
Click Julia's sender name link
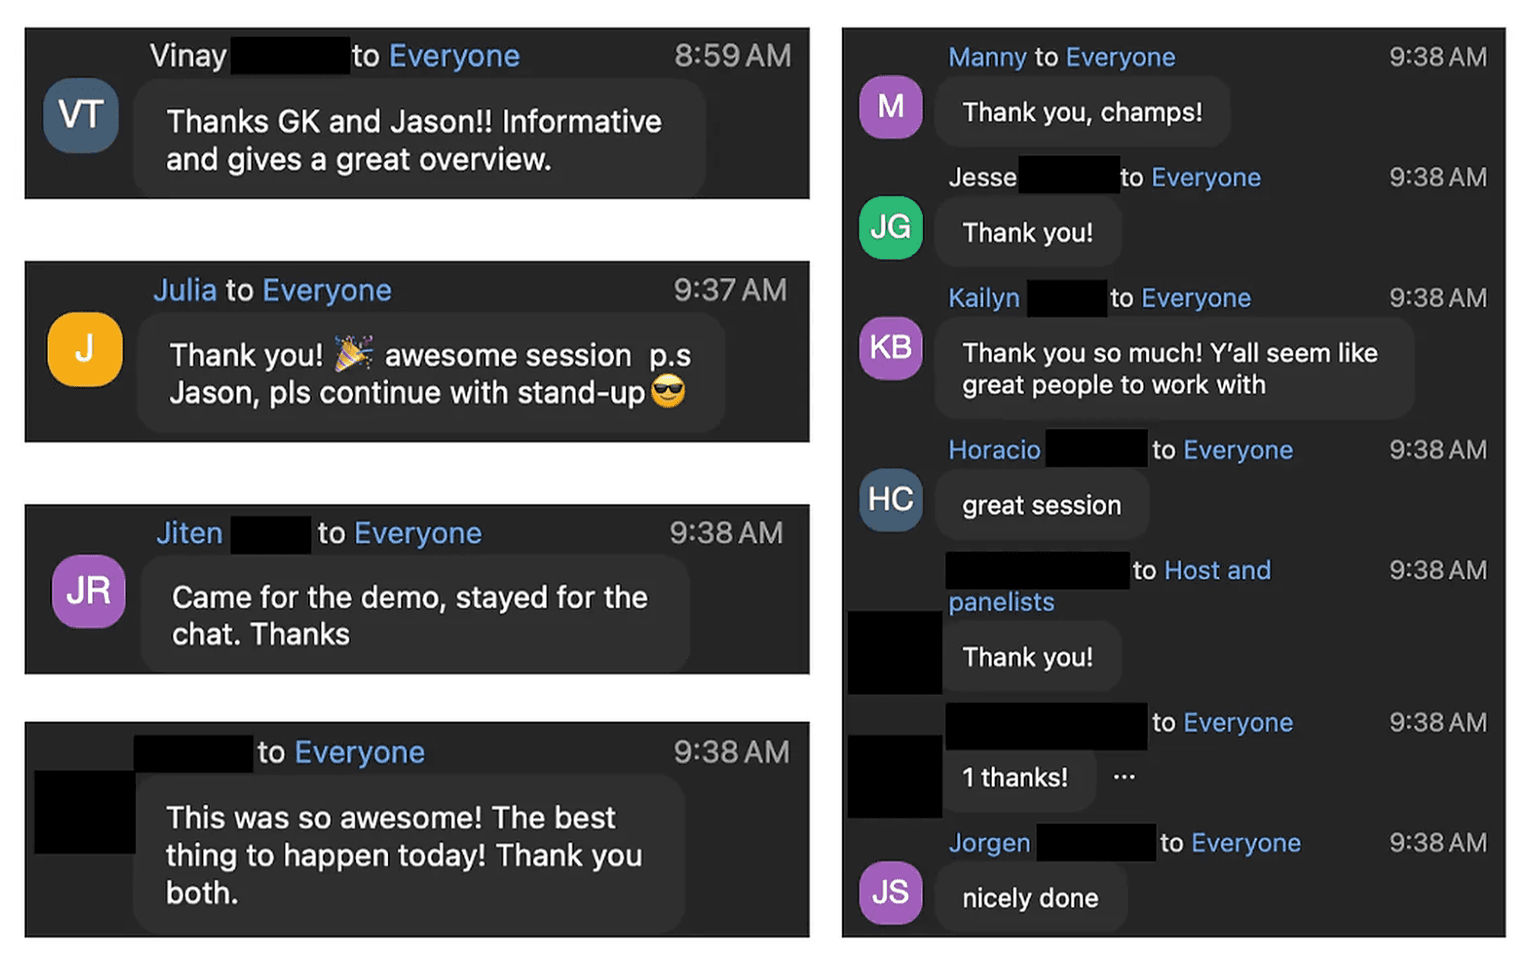pyautogui.click(x=185, y=290)
